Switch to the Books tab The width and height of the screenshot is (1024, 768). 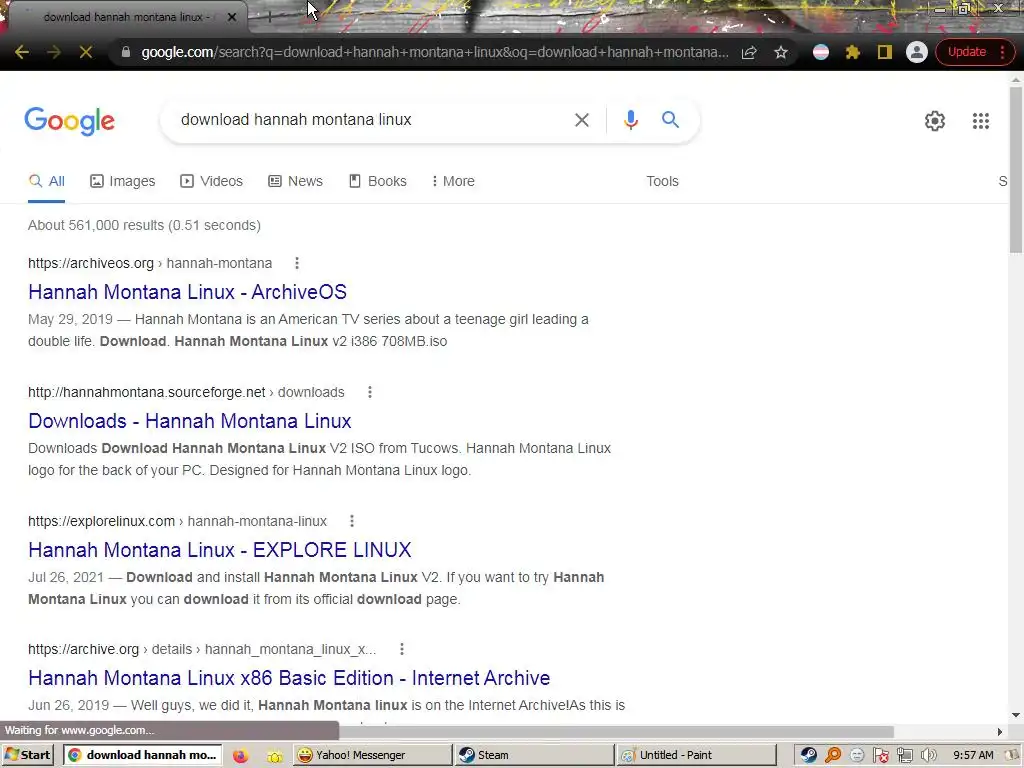pyautogui.click(x=378, y=181)
